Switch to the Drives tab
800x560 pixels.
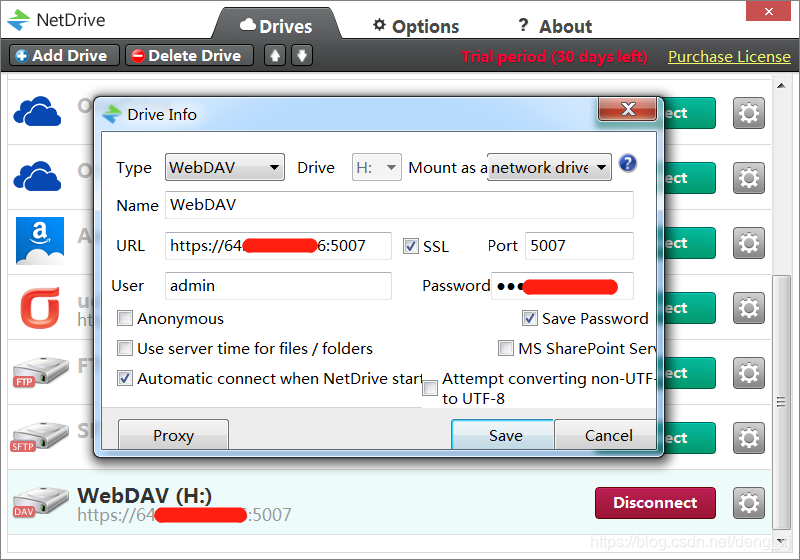pos(276,26)
